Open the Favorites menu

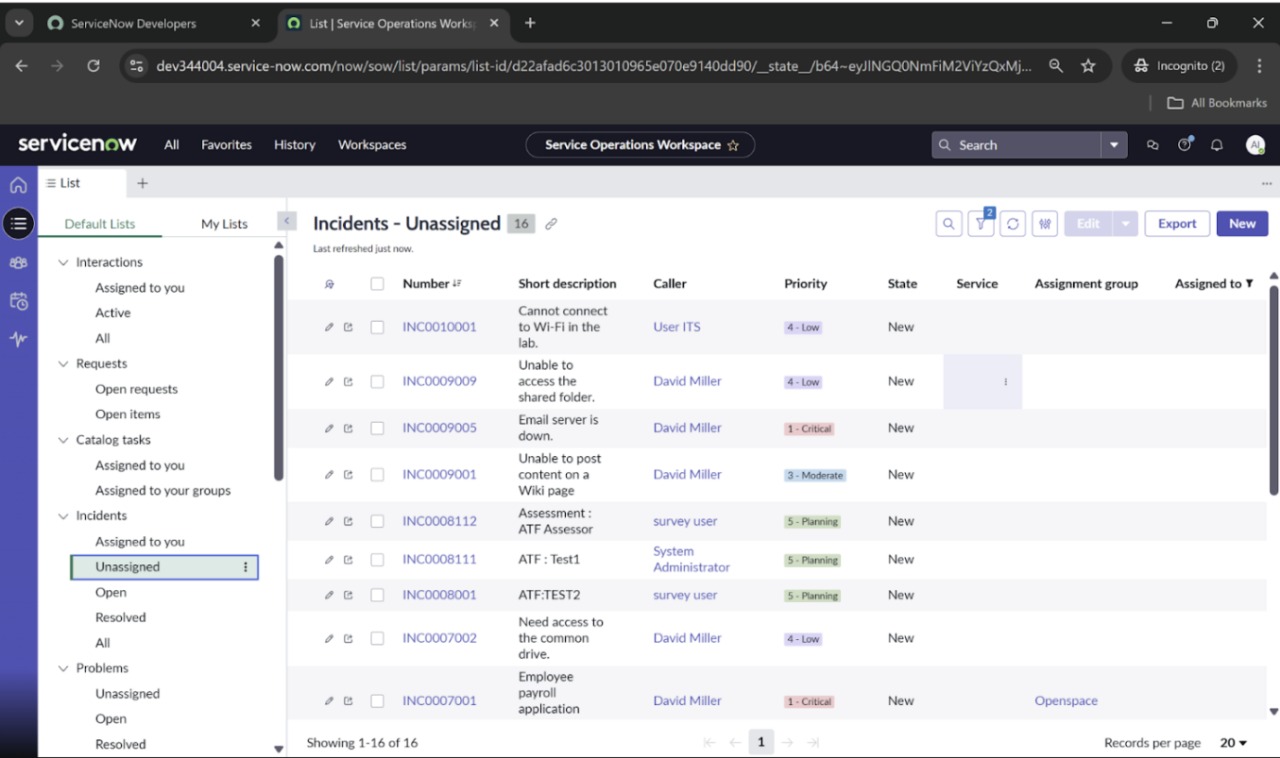click(x=227, y=145)
